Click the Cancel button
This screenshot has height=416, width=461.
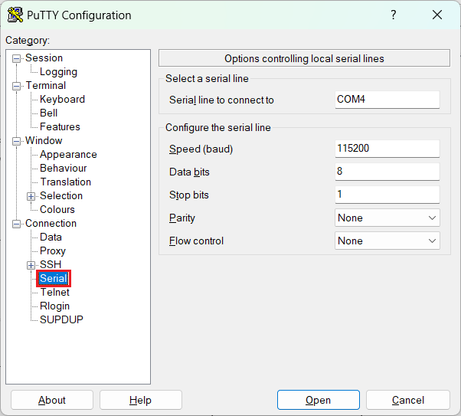coord(408,400)
